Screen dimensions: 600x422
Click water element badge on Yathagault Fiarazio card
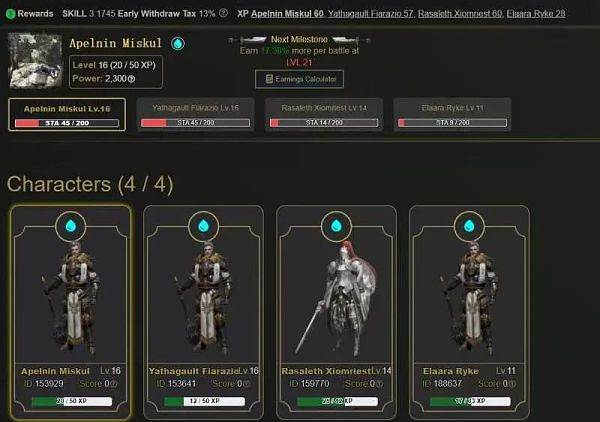(x=203, y=226)
